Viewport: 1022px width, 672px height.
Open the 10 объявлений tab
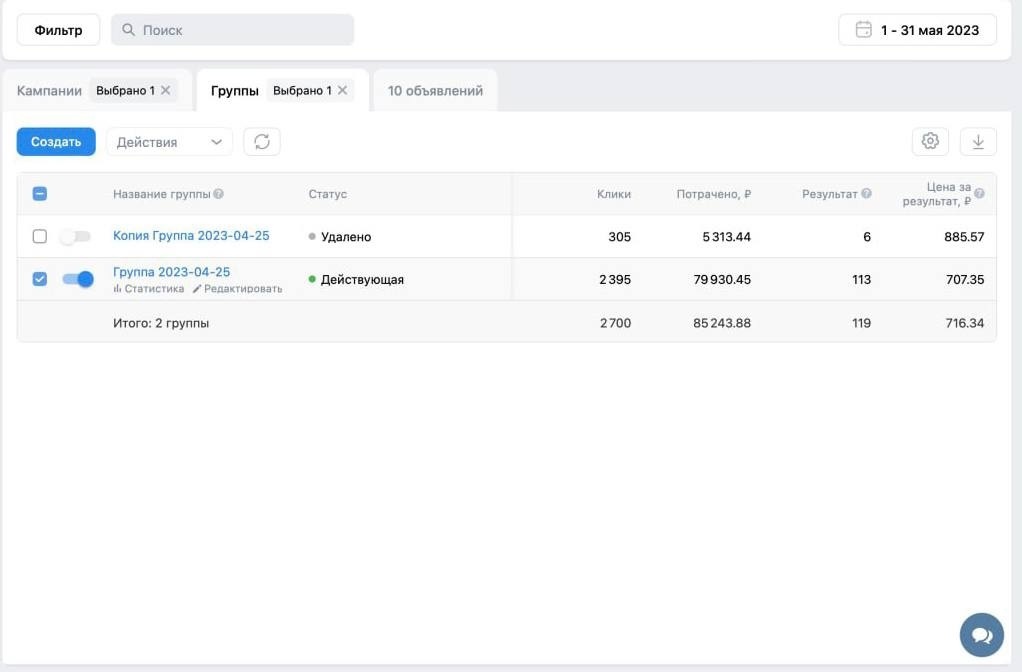[x=435, y=91]
